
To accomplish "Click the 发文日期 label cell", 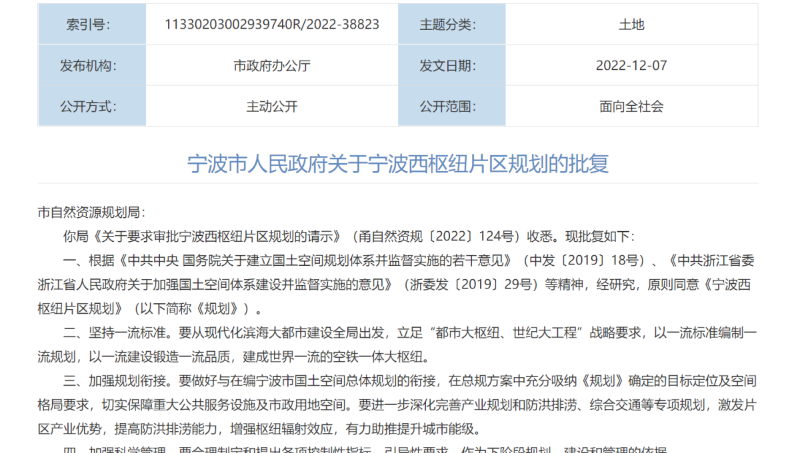I will tap(452, 65).
